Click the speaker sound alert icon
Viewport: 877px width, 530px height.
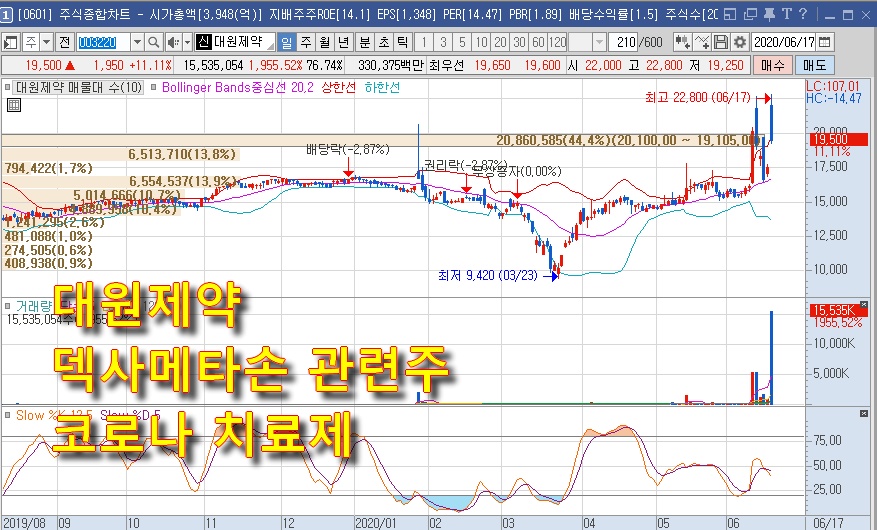(x=173, y=42)
